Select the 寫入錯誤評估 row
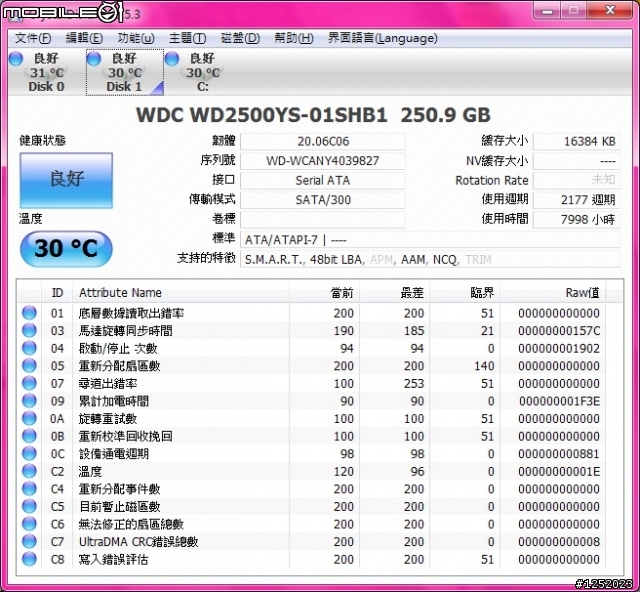The height and width of the screenshot is (592, 640). point(312,559)
